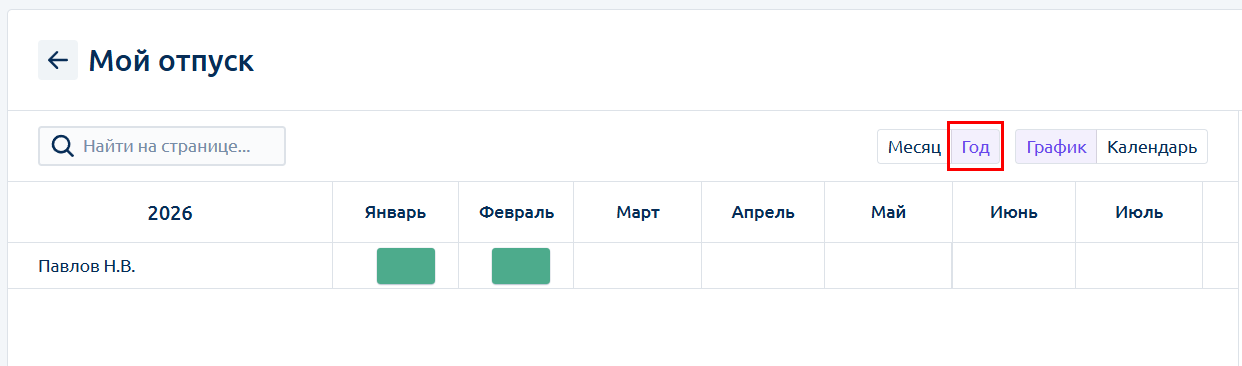
Task: Click the Май column header
Action: pyautogui.click(x=888, y=212)
